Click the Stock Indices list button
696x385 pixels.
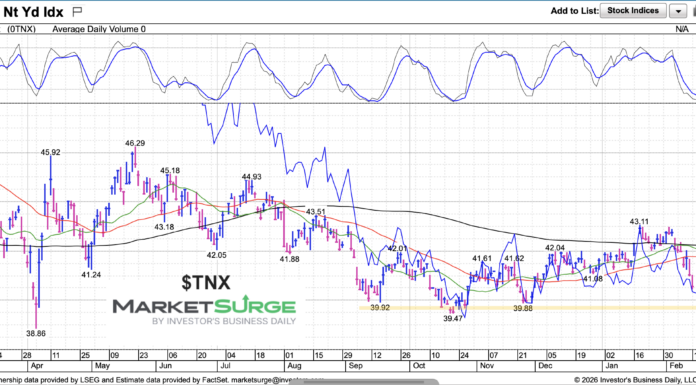633,11
